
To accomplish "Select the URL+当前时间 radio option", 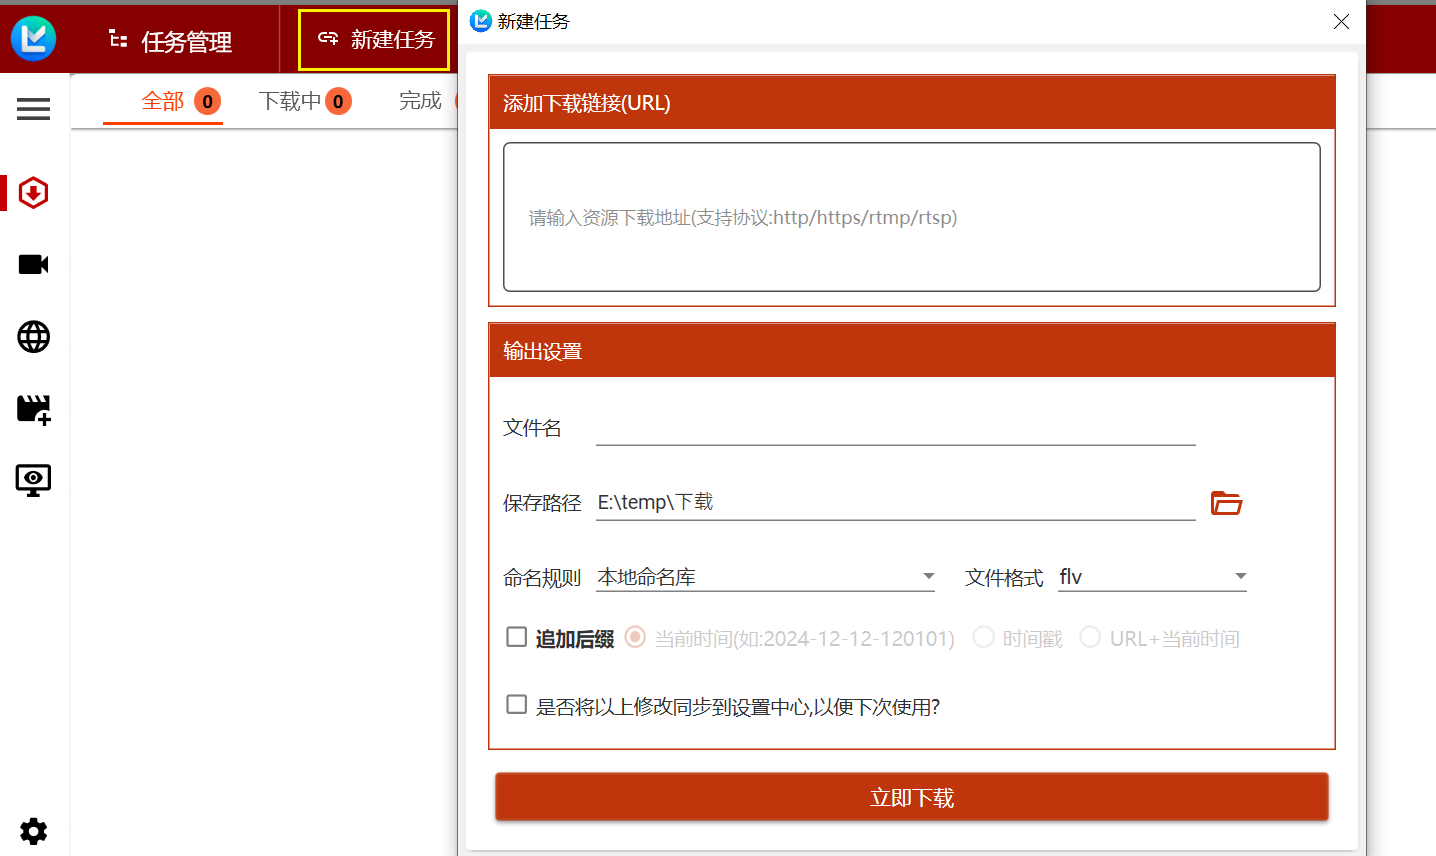I will tap(1090, 637).
